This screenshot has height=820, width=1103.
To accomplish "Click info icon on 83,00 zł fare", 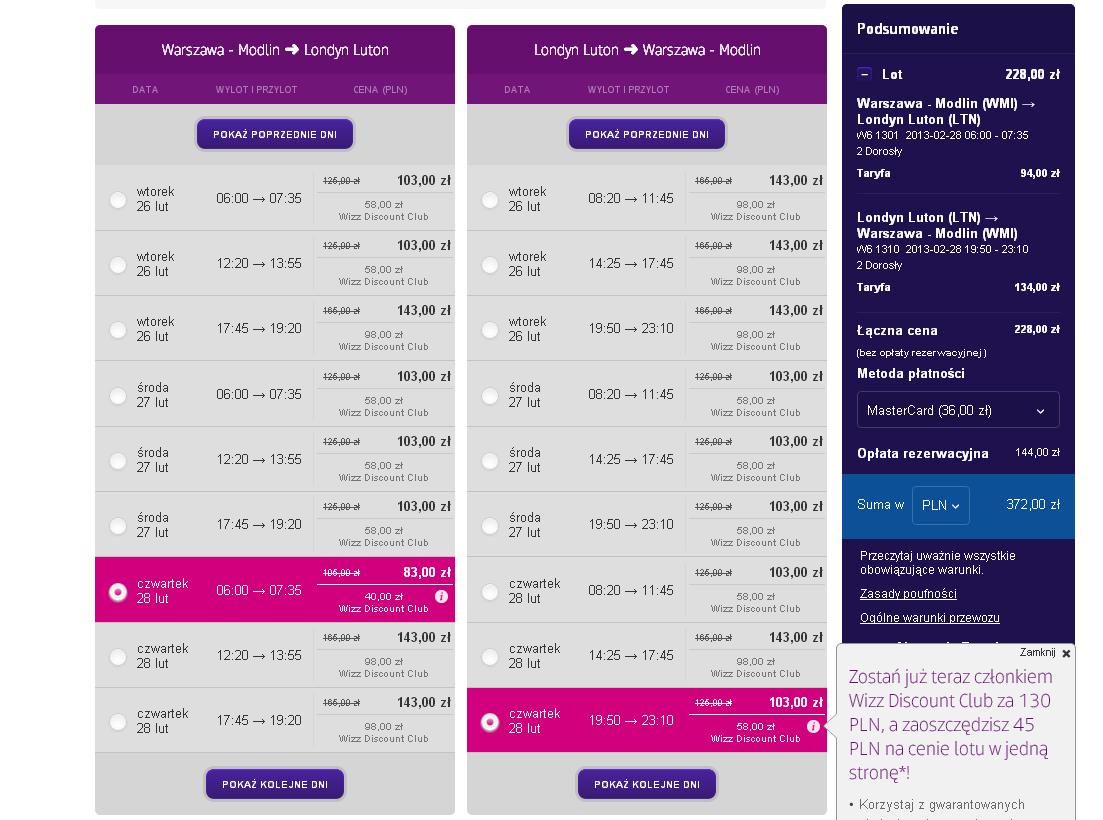I will (441, 596).
